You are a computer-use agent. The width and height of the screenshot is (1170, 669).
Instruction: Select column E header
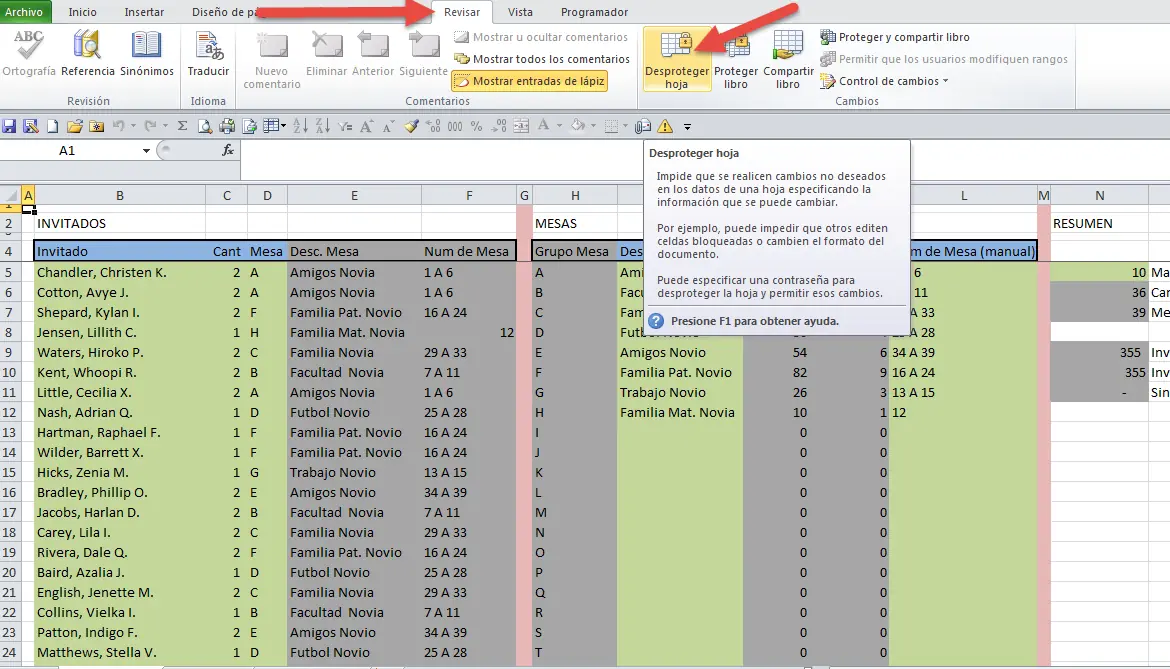(354, 195)
